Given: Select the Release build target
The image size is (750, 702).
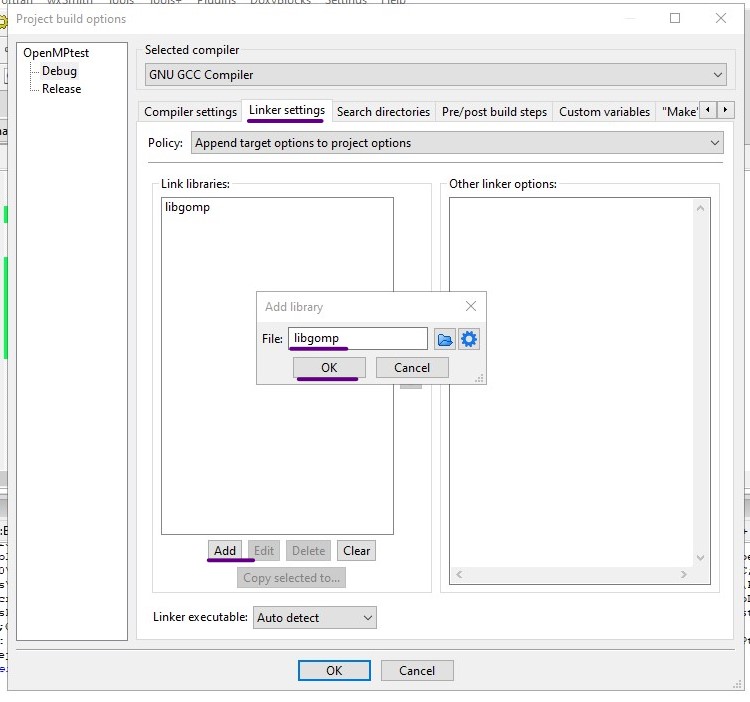Looking at the screenshot, I should pyautogui.click(x=61, y=89).
